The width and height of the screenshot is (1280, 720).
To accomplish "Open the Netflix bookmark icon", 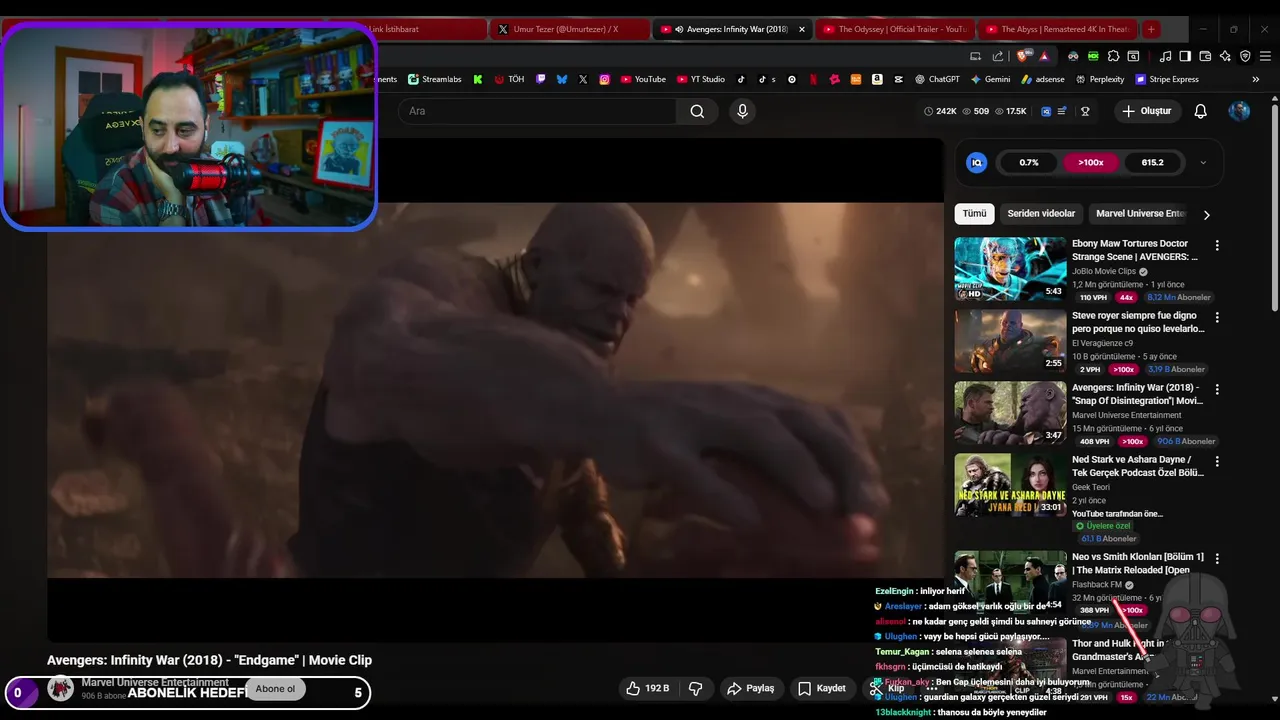I will [813, 79].
